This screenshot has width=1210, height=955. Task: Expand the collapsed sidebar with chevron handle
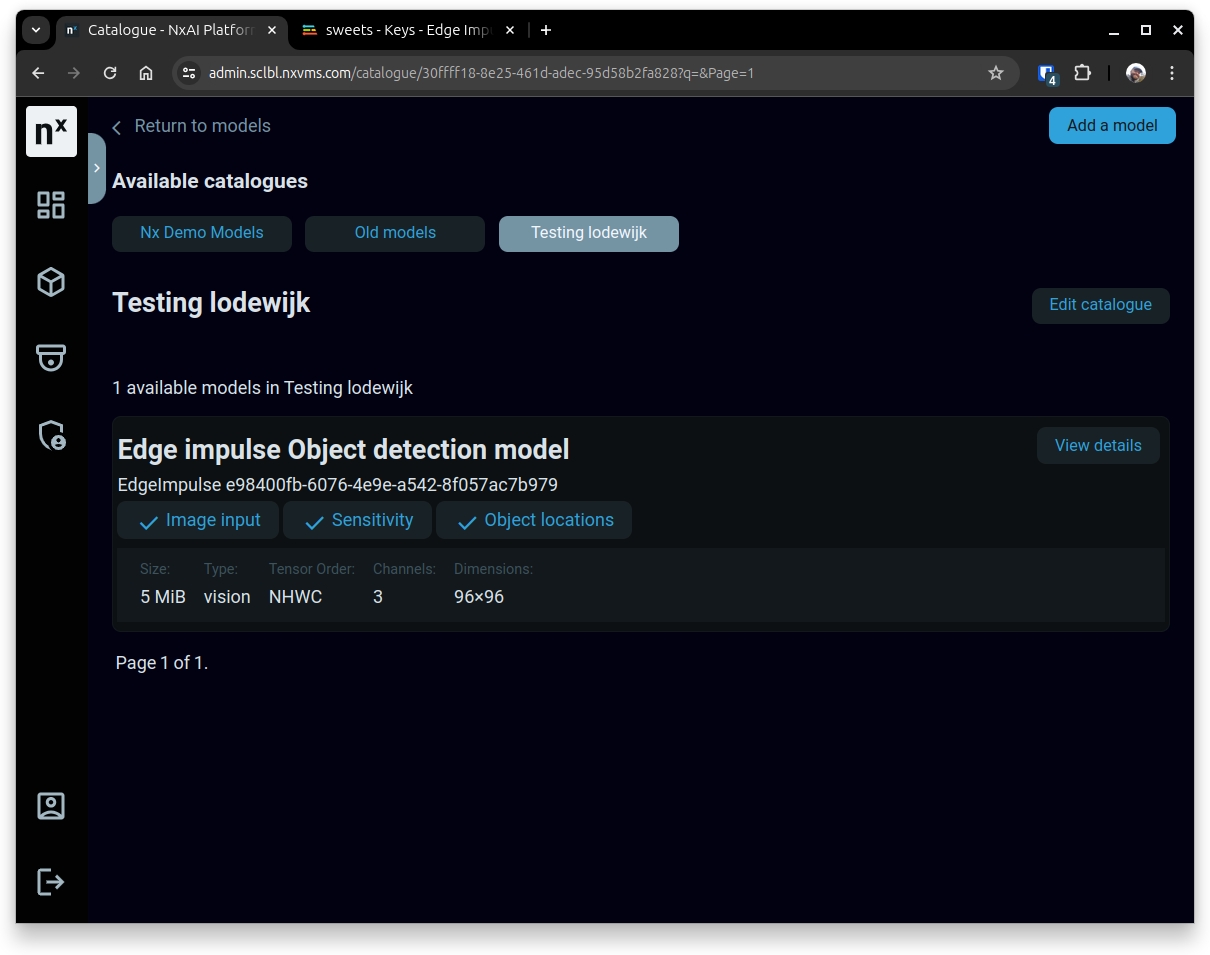[x=96, y=168]
